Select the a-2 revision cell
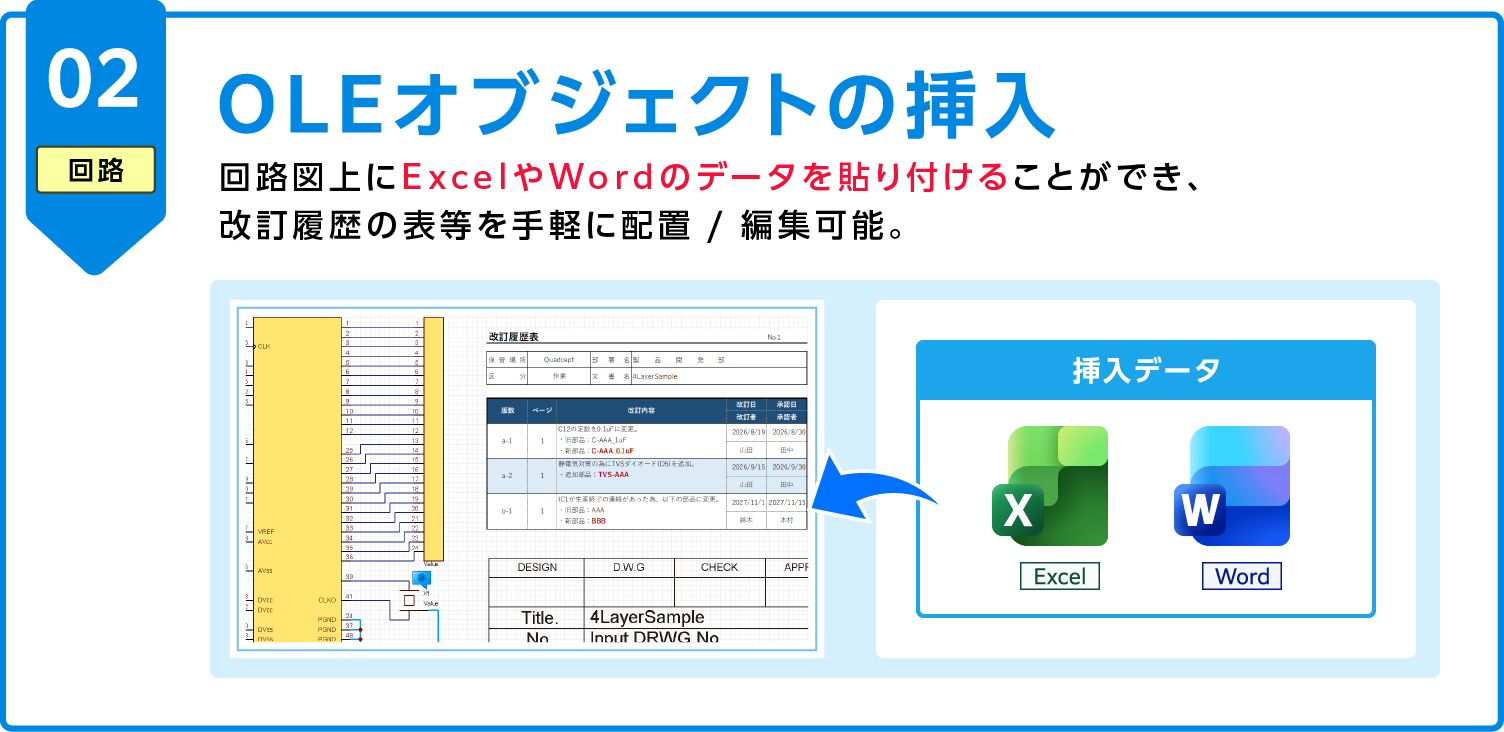This screenshot has width=1504, height=732. tap(507, 476)
